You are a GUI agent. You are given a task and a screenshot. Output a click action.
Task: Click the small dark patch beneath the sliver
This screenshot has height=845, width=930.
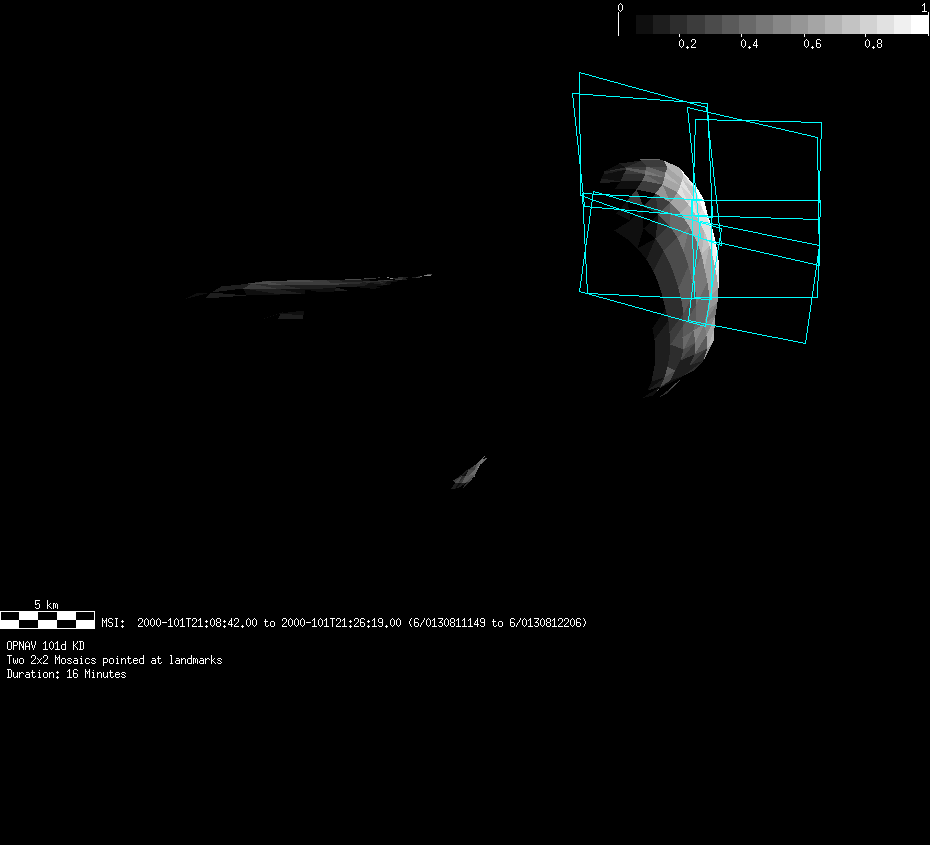coord(291,315)
